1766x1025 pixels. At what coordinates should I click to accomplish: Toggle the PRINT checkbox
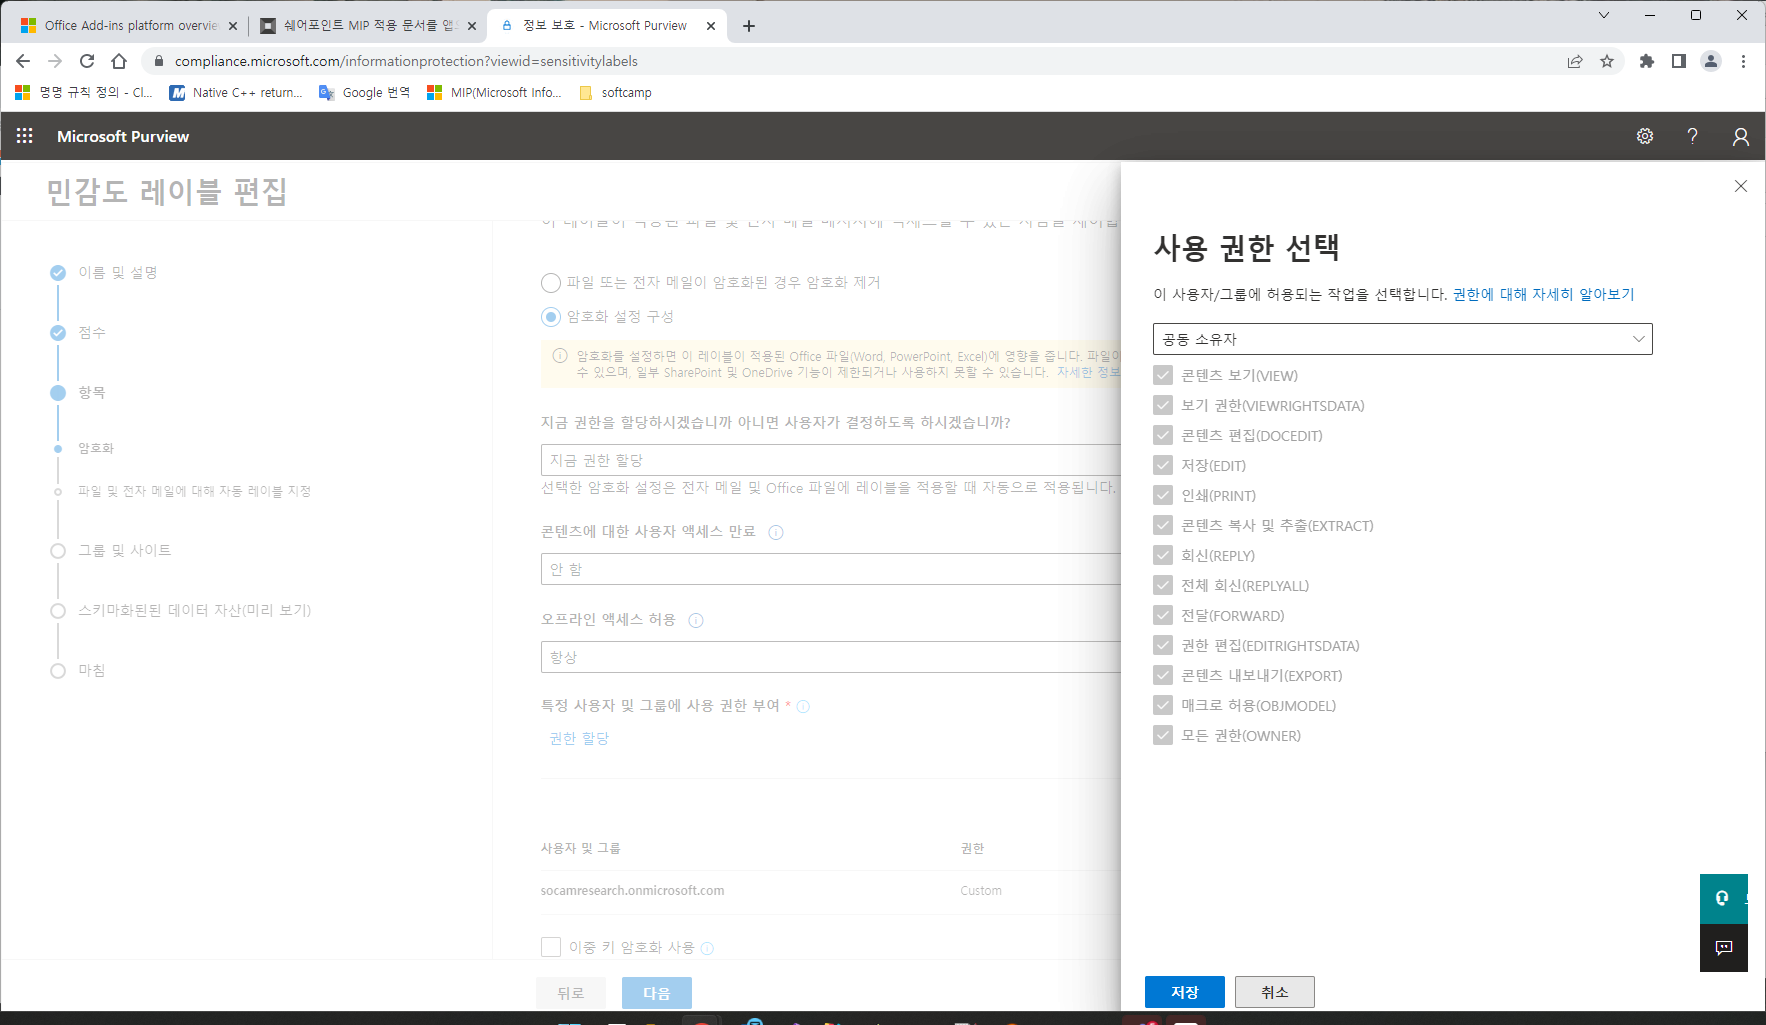pos(1163,495)
